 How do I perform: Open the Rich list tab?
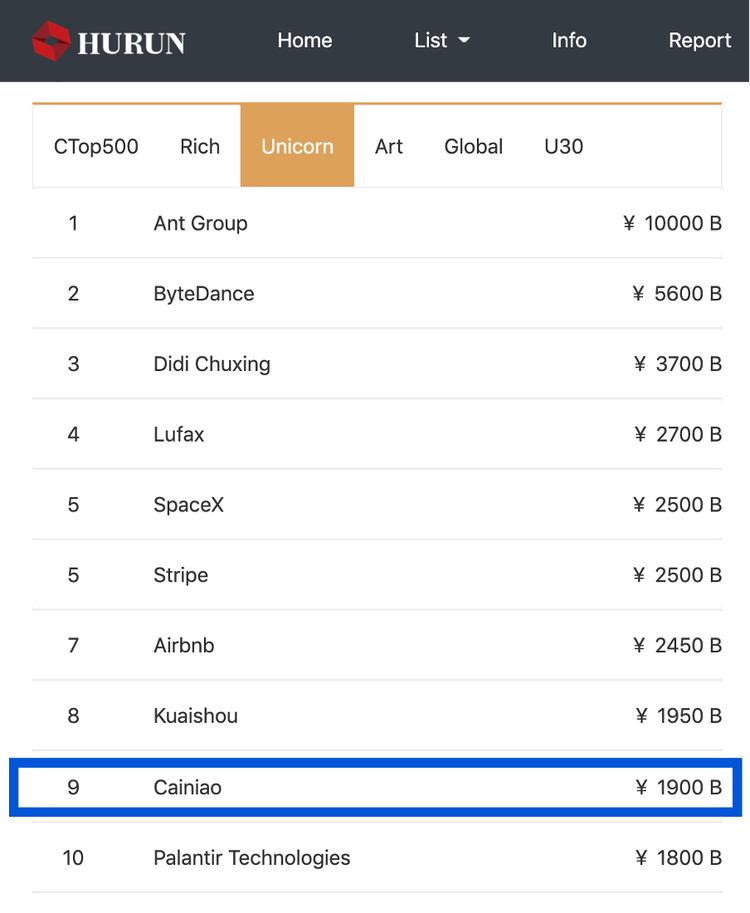tap(199, 146)
